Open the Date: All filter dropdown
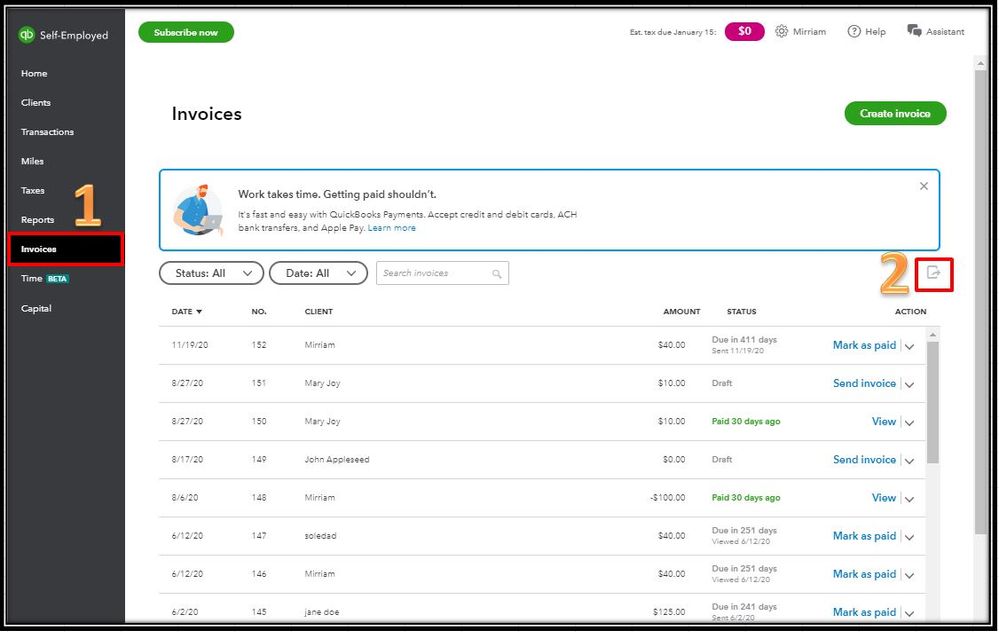This screenshot has height=632, width=999. 319,273
